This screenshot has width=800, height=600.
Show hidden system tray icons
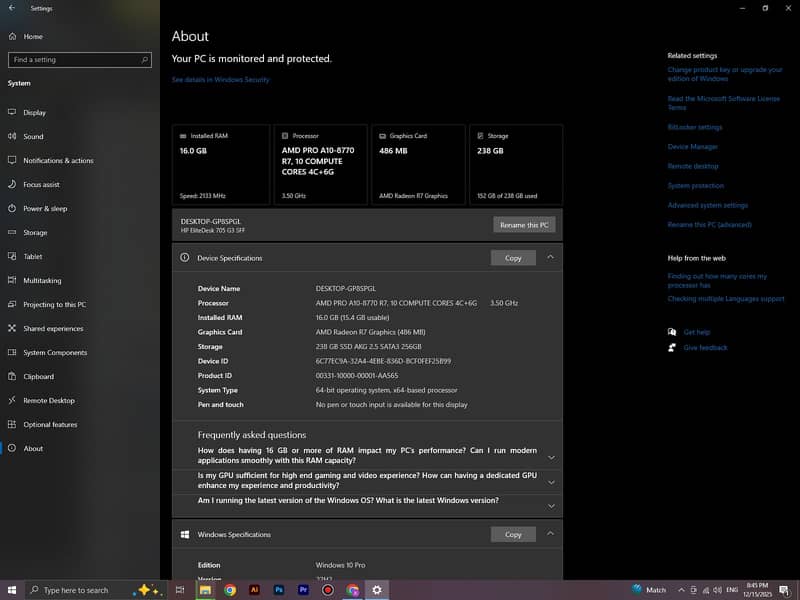(x=681, y=590)
